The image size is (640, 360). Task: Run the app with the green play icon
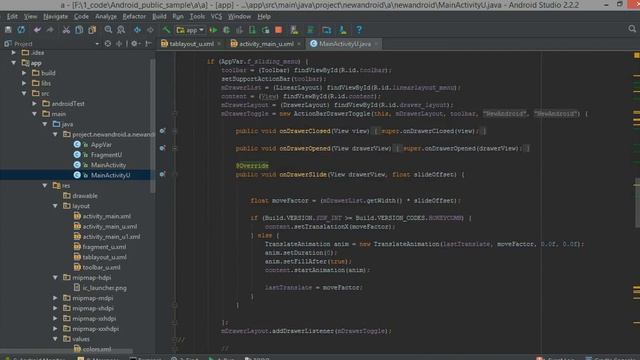pos(213,30)
